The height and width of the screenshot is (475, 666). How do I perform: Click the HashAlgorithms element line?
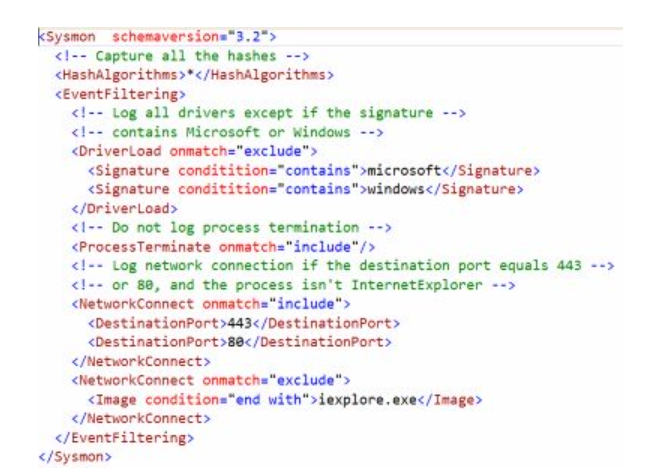coord(195,75)
